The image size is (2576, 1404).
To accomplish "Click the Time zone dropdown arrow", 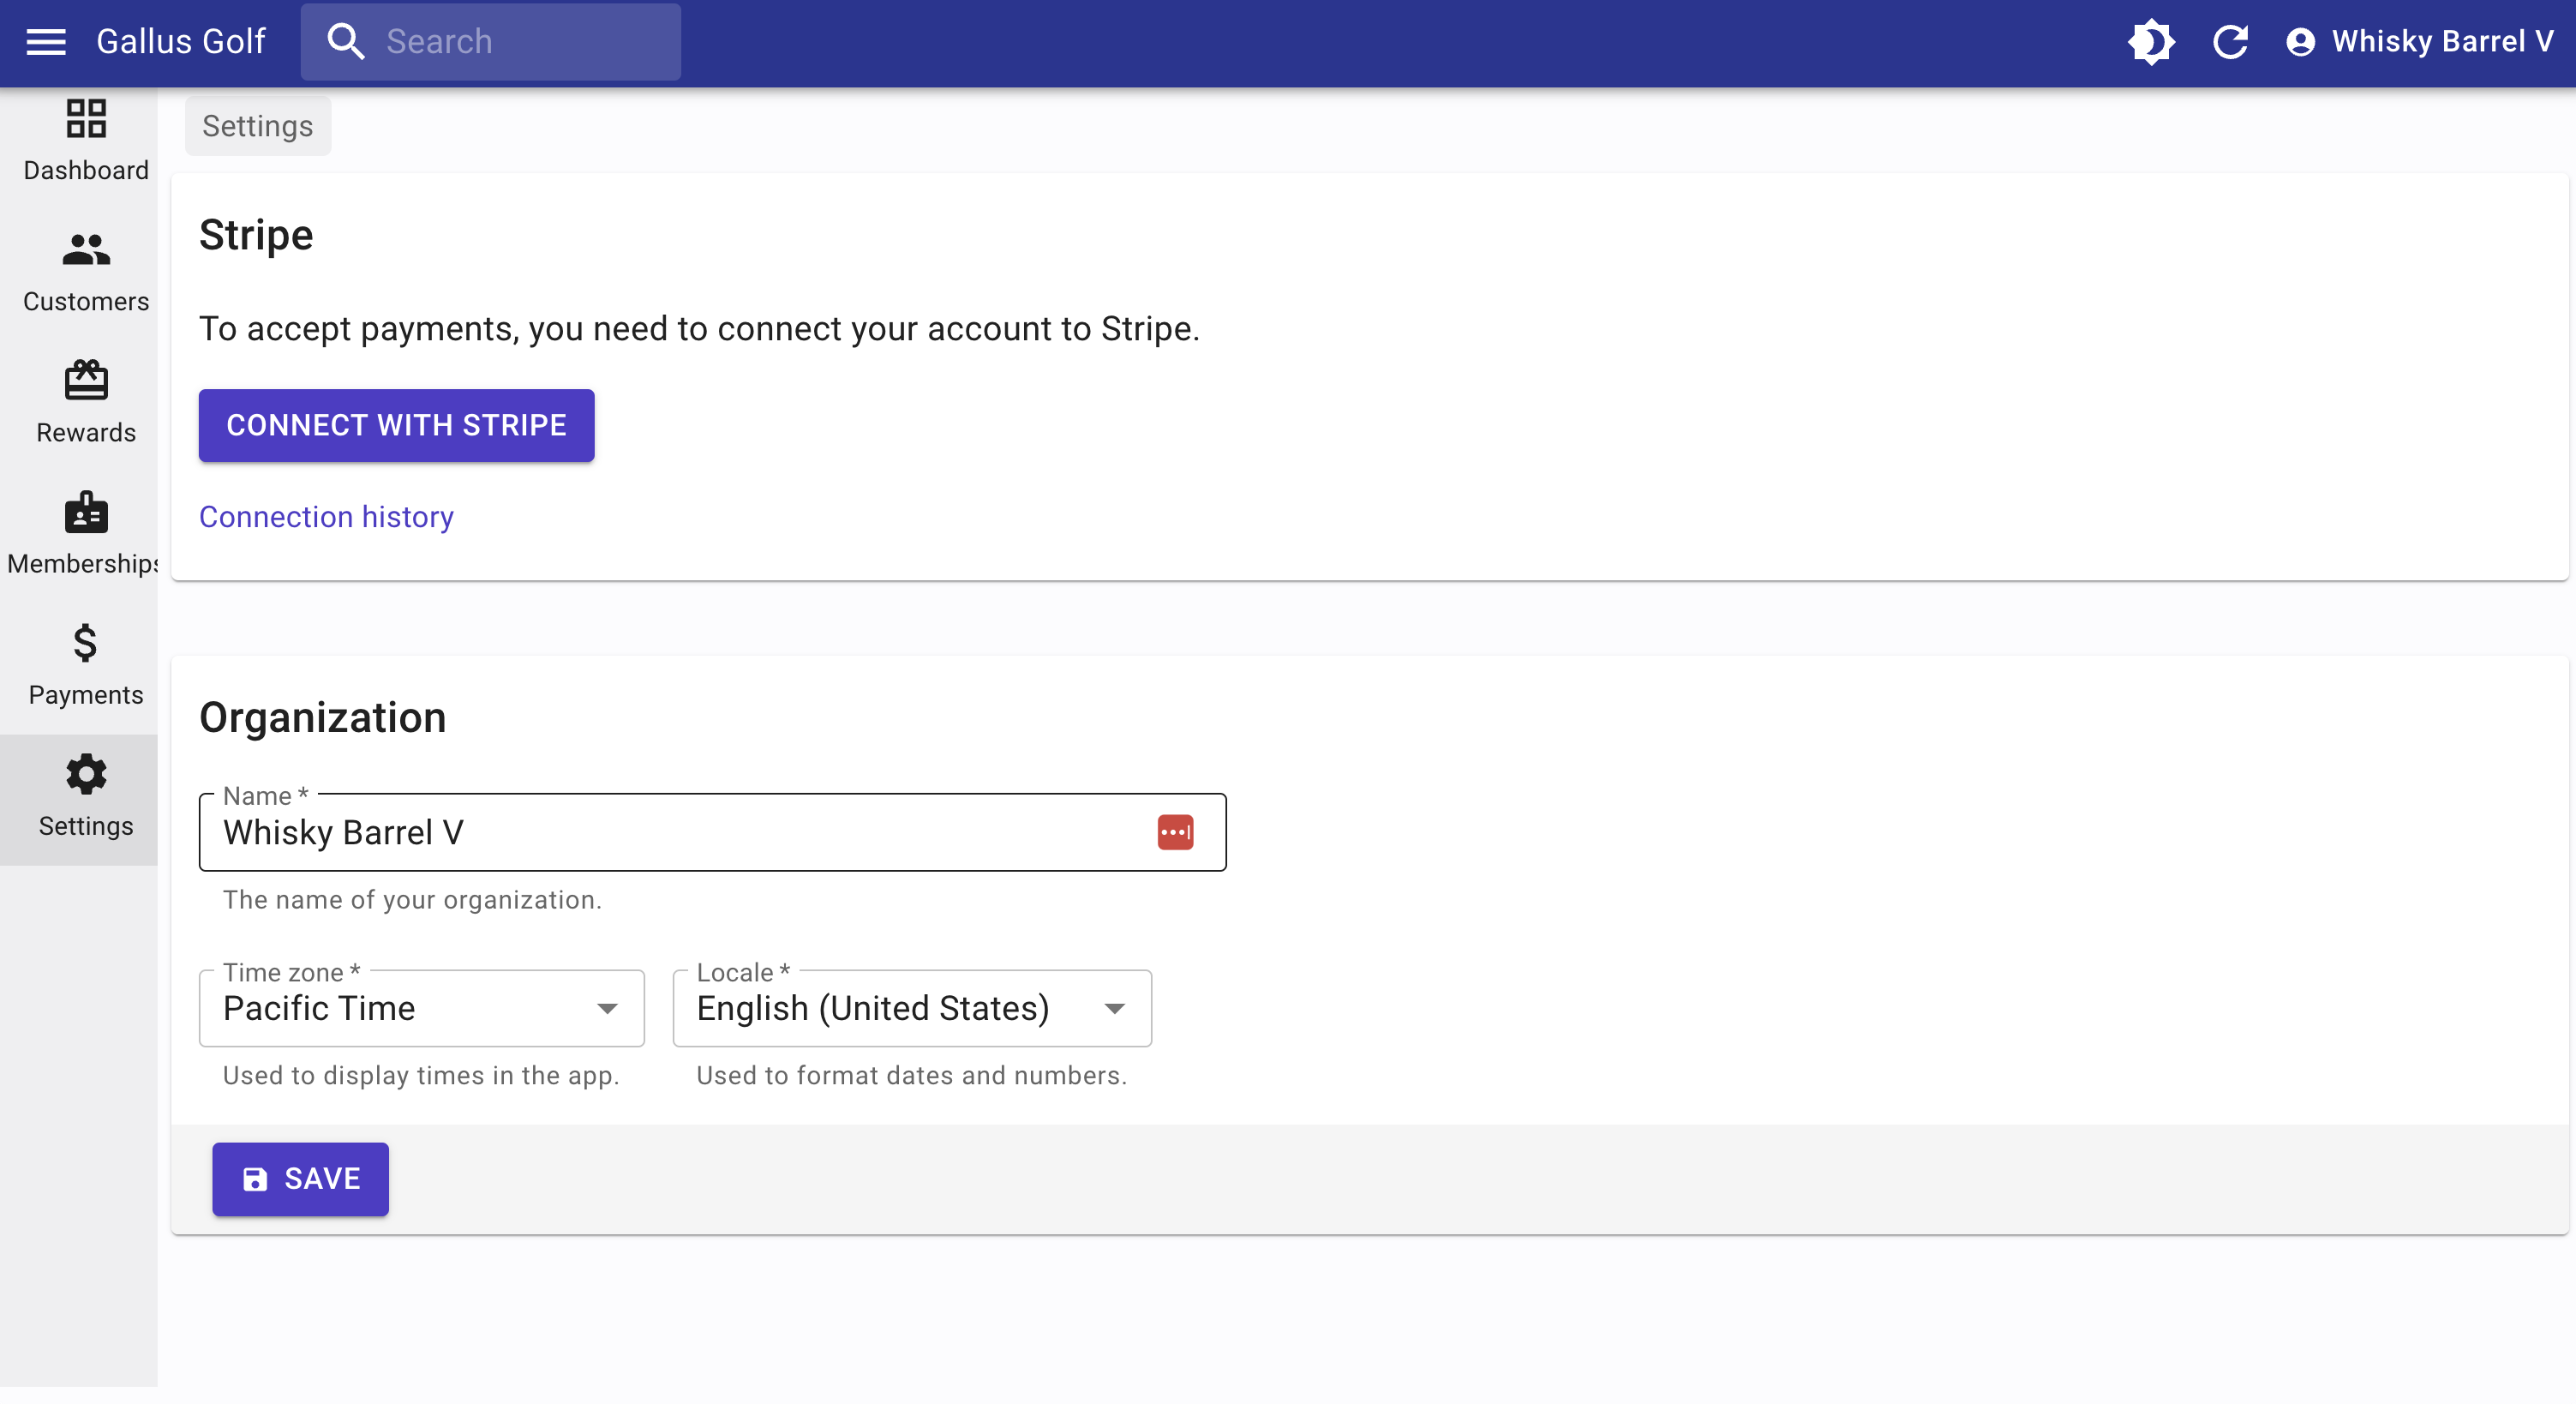I will click(x=607, y=1009).
